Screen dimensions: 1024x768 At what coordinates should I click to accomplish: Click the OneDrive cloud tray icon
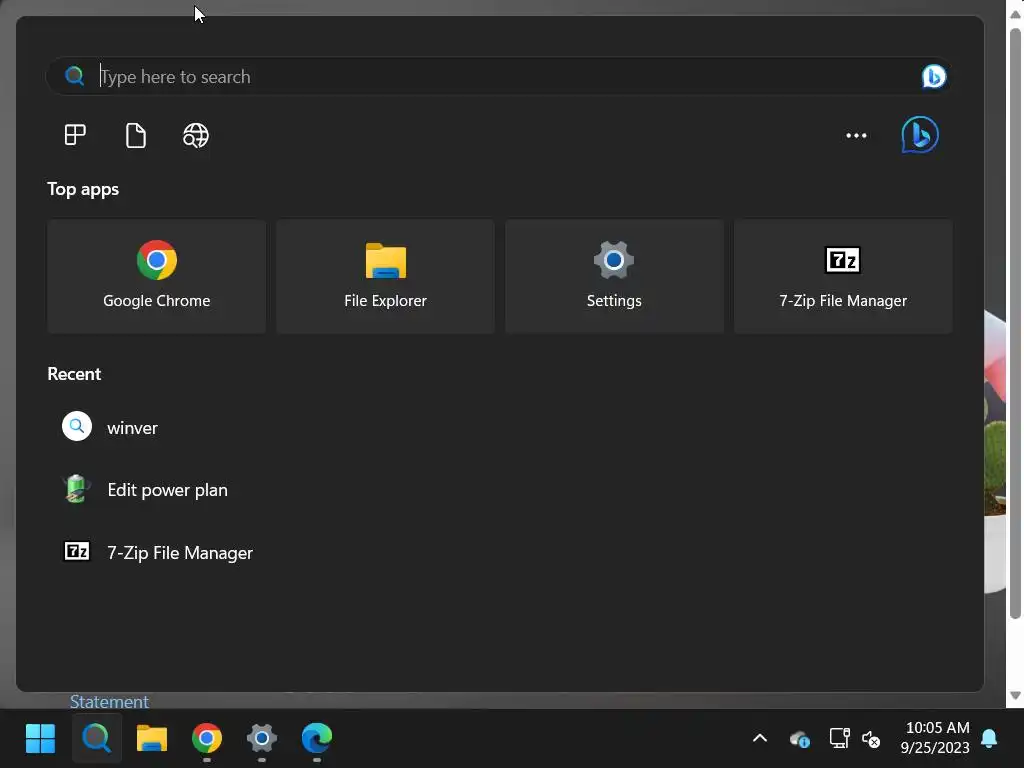(x=799, y=739)
